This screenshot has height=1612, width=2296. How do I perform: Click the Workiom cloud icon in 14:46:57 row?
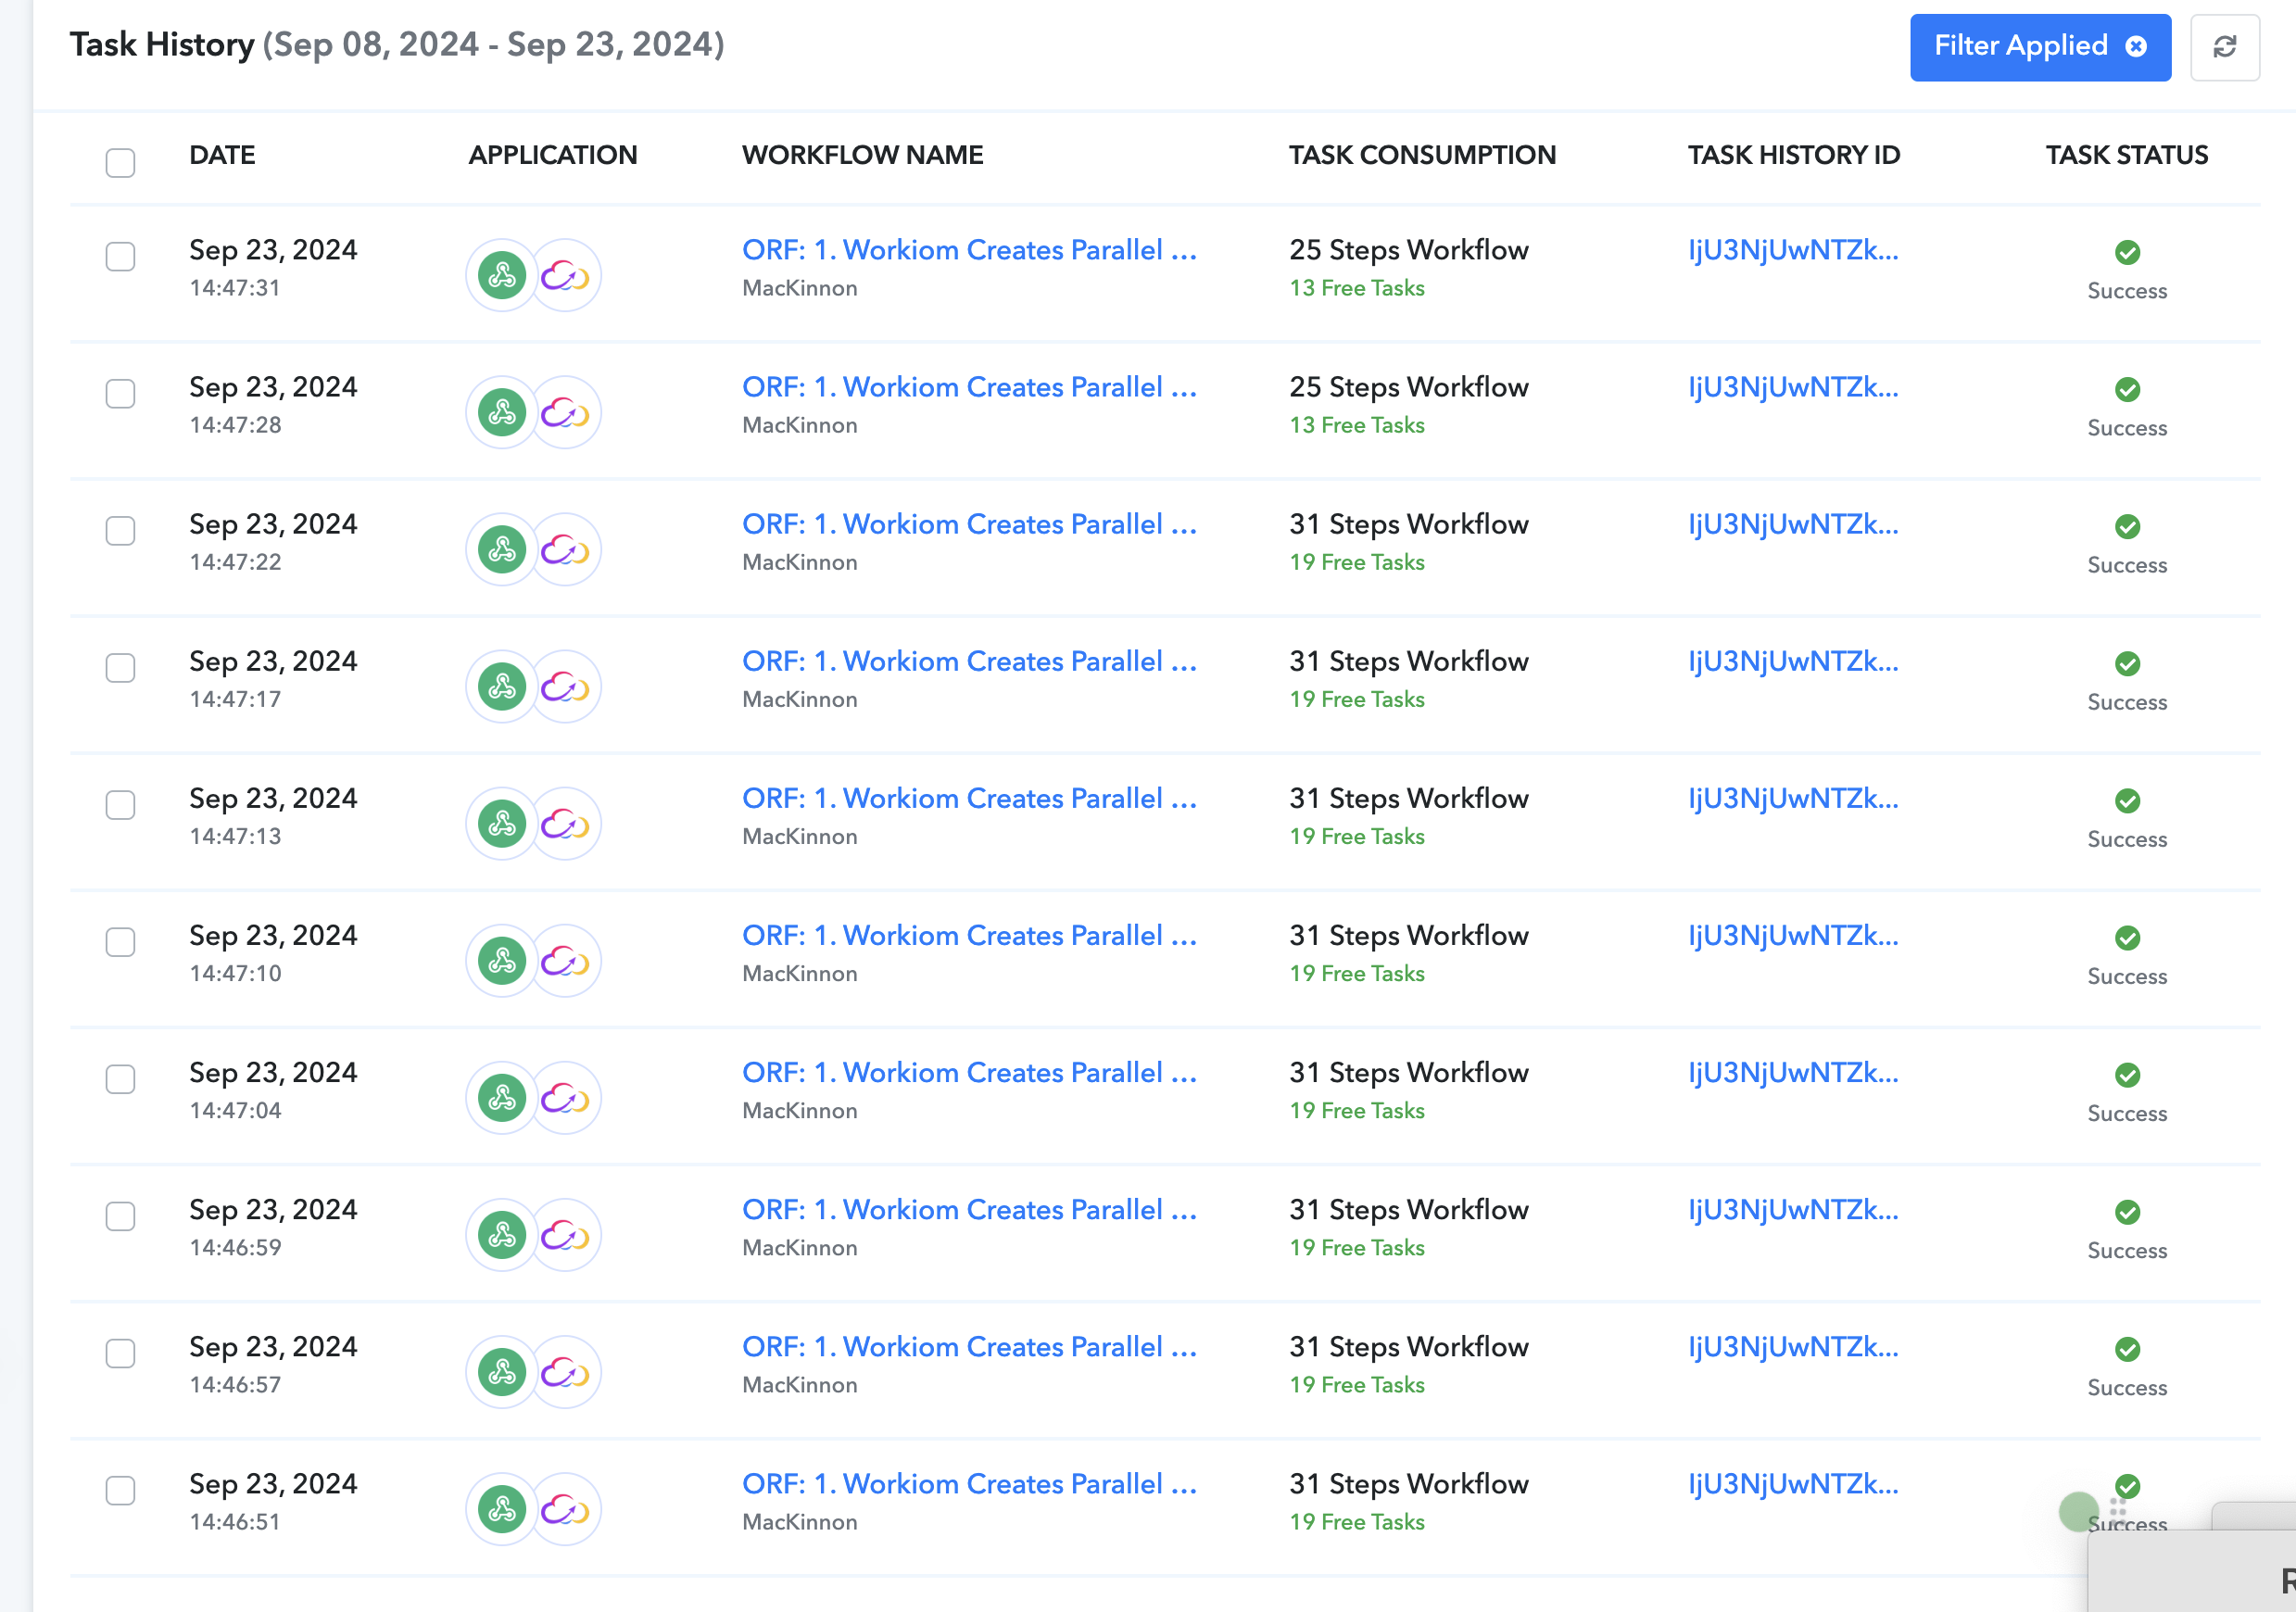[x=566, y=1371]
